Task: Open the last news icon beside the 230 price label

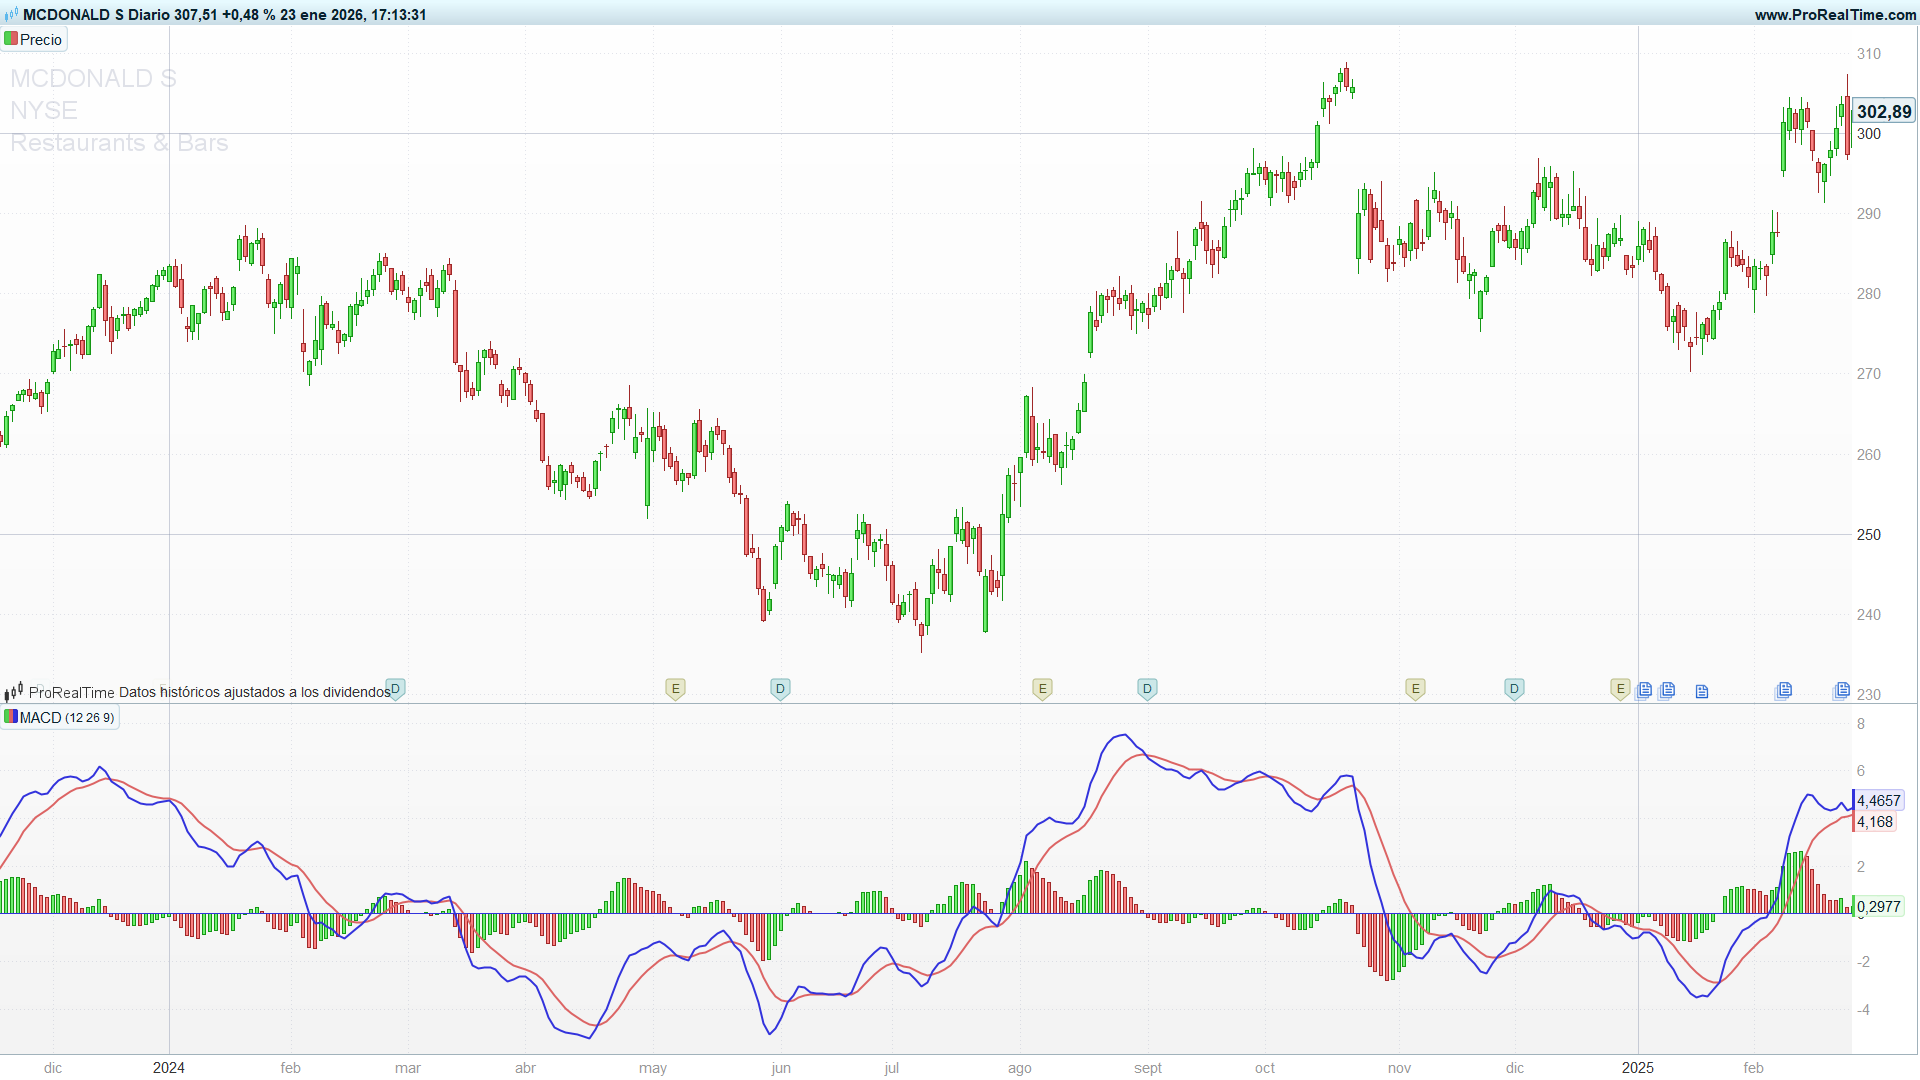Action: coord(1841,690)
